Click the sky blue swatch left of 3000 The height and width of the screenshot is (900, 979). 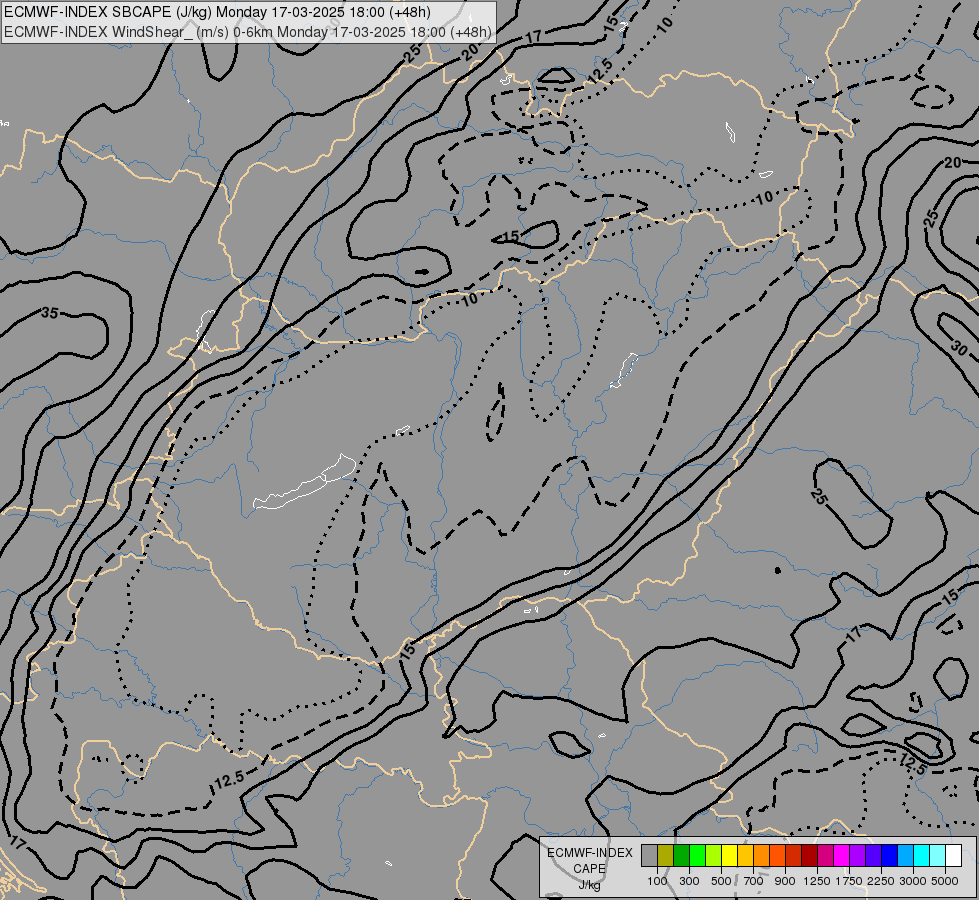(x=905, y=856)
